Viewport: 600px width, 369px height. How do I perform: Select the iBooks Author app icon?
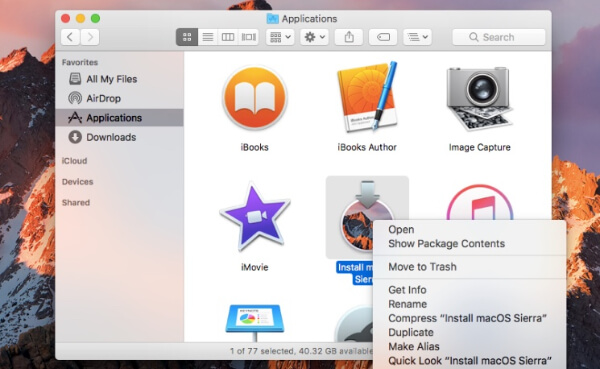tap(367, 97)
